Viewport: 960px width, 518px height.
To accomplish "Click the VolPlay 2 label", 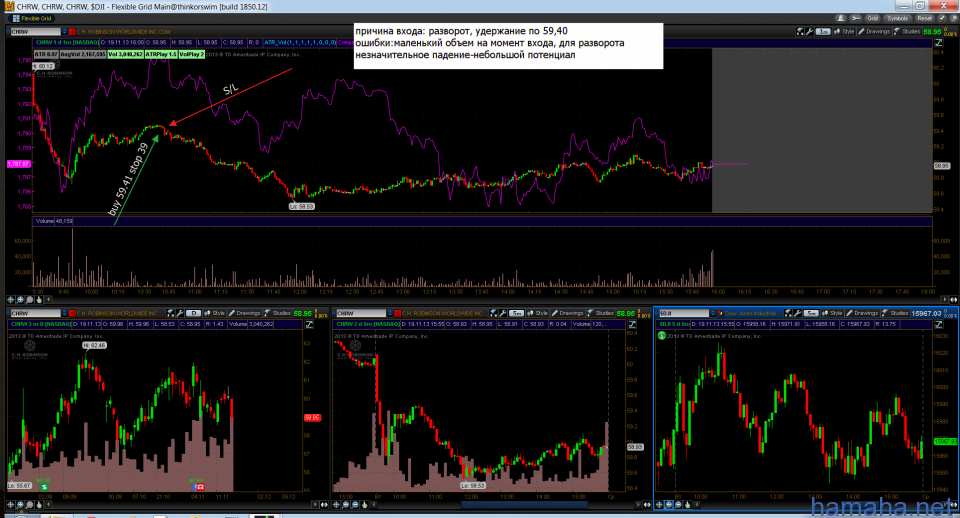I will coord(192,54).
